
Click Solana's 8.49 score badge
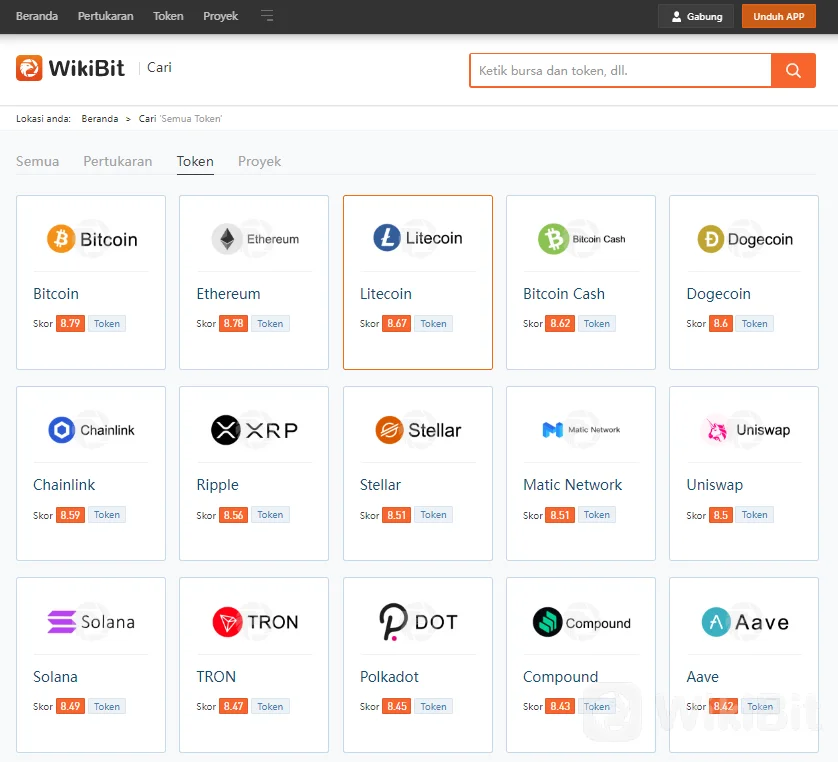pyautogui.click(x=70, y=706)
